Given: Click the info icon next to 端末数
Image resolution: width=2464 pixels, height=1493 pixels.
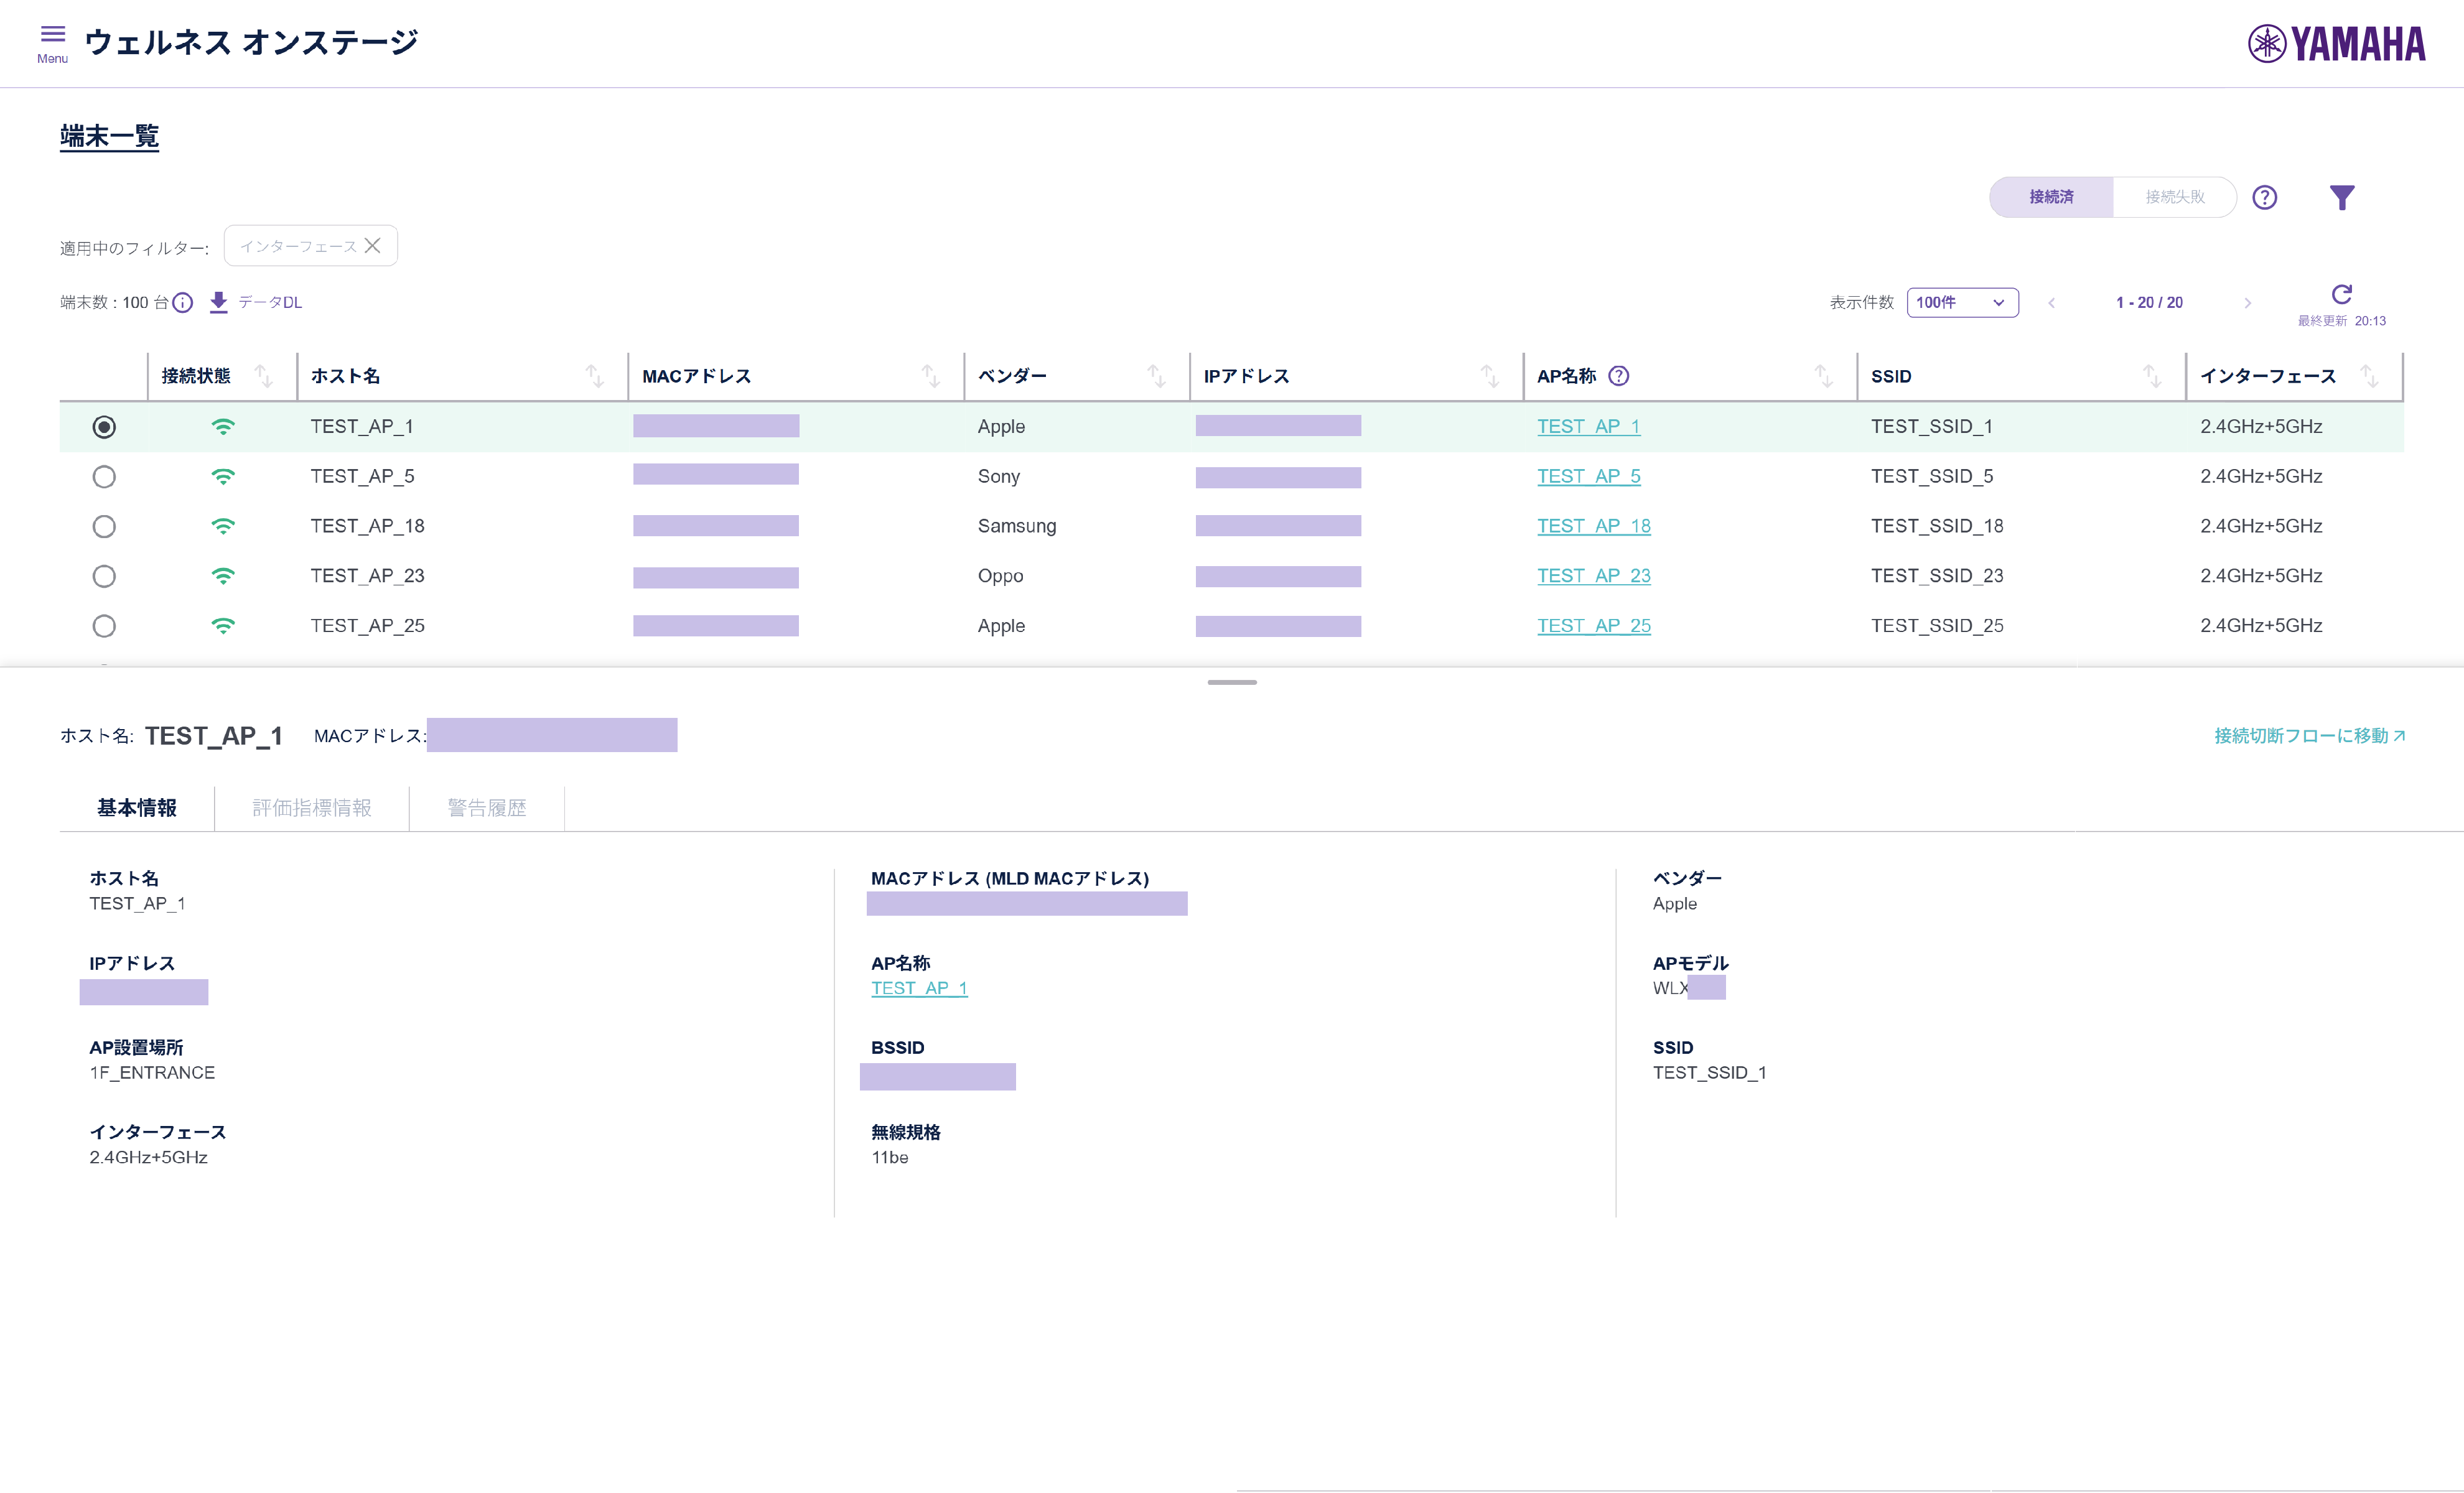Looking at the screenshot, I should coord(183,302).
